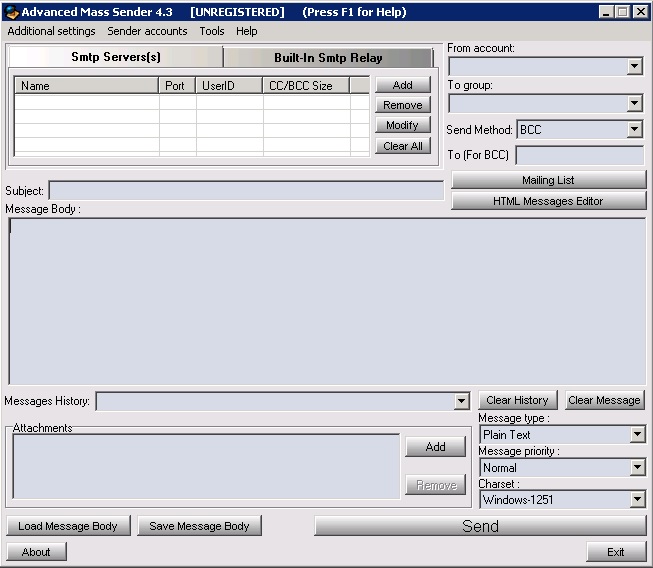Open the Send Method dropdown showing BCC
Viewport: 653px width, 568px height.
(634, 130)
